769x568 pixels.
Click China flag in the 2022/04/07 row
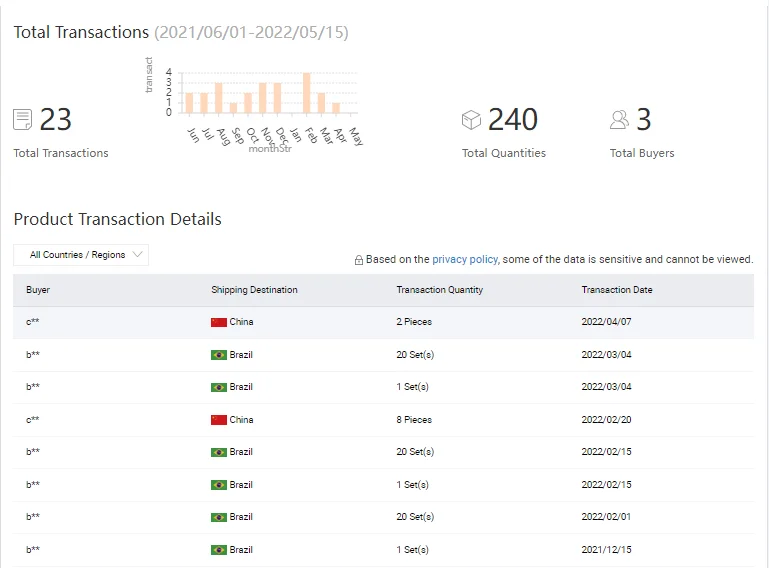219,322
